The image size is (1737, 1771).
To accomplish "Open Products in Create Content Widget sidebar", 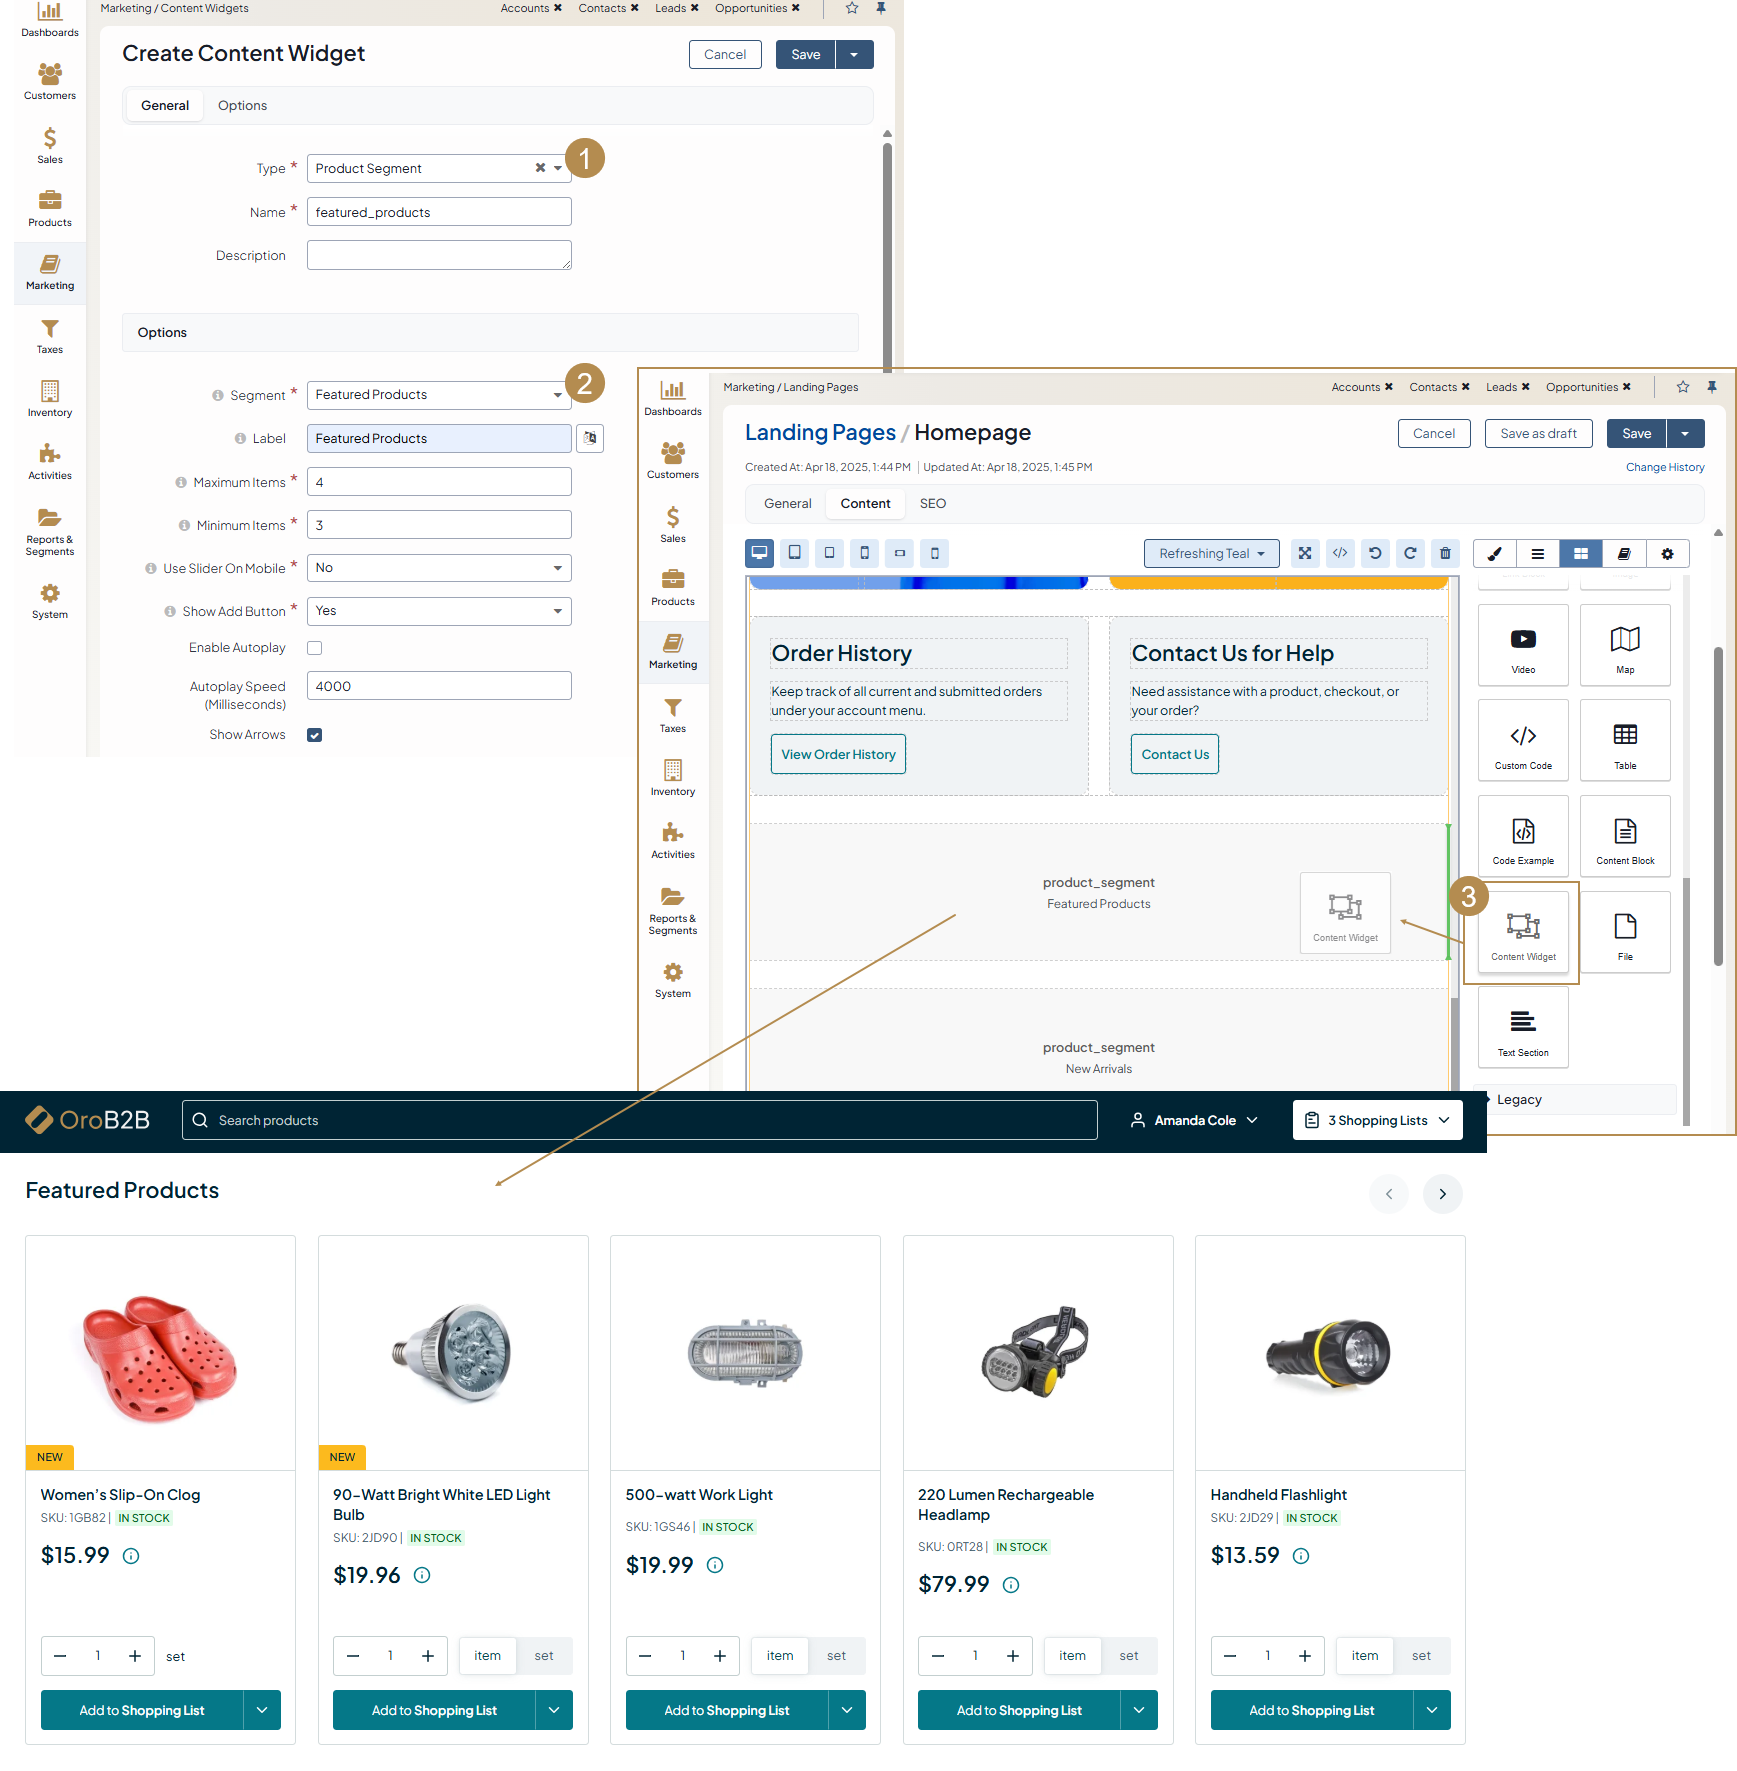I will (x=50, y=209).
